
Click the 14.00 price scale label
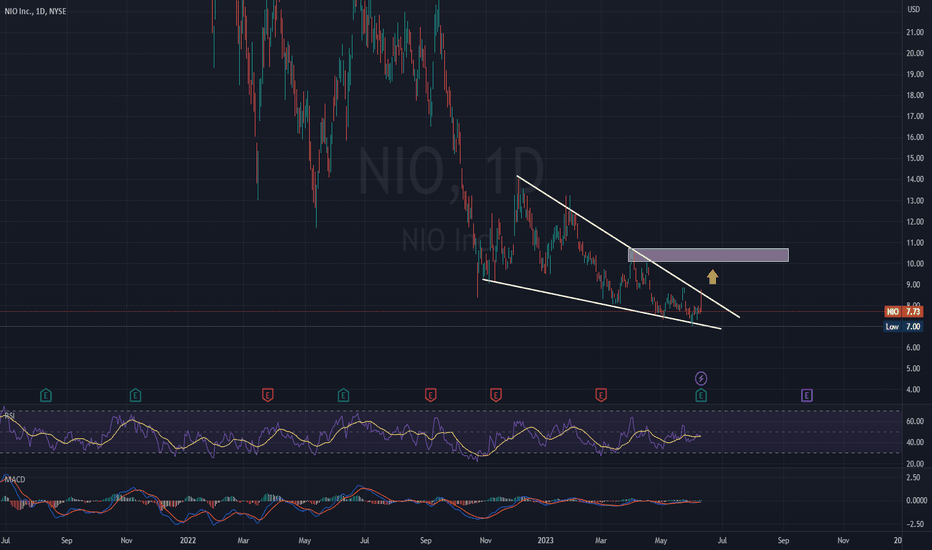click(x=915, y=179)
